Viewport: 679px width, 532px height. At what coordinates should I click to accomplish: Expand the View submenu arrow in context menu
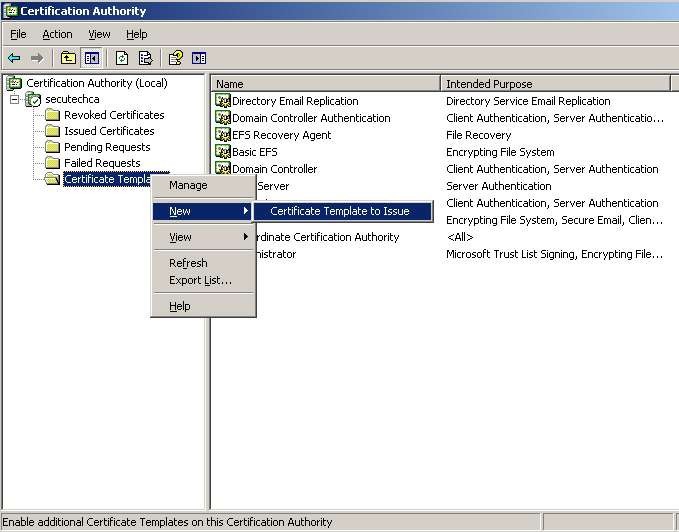click(x=246, y=237)
